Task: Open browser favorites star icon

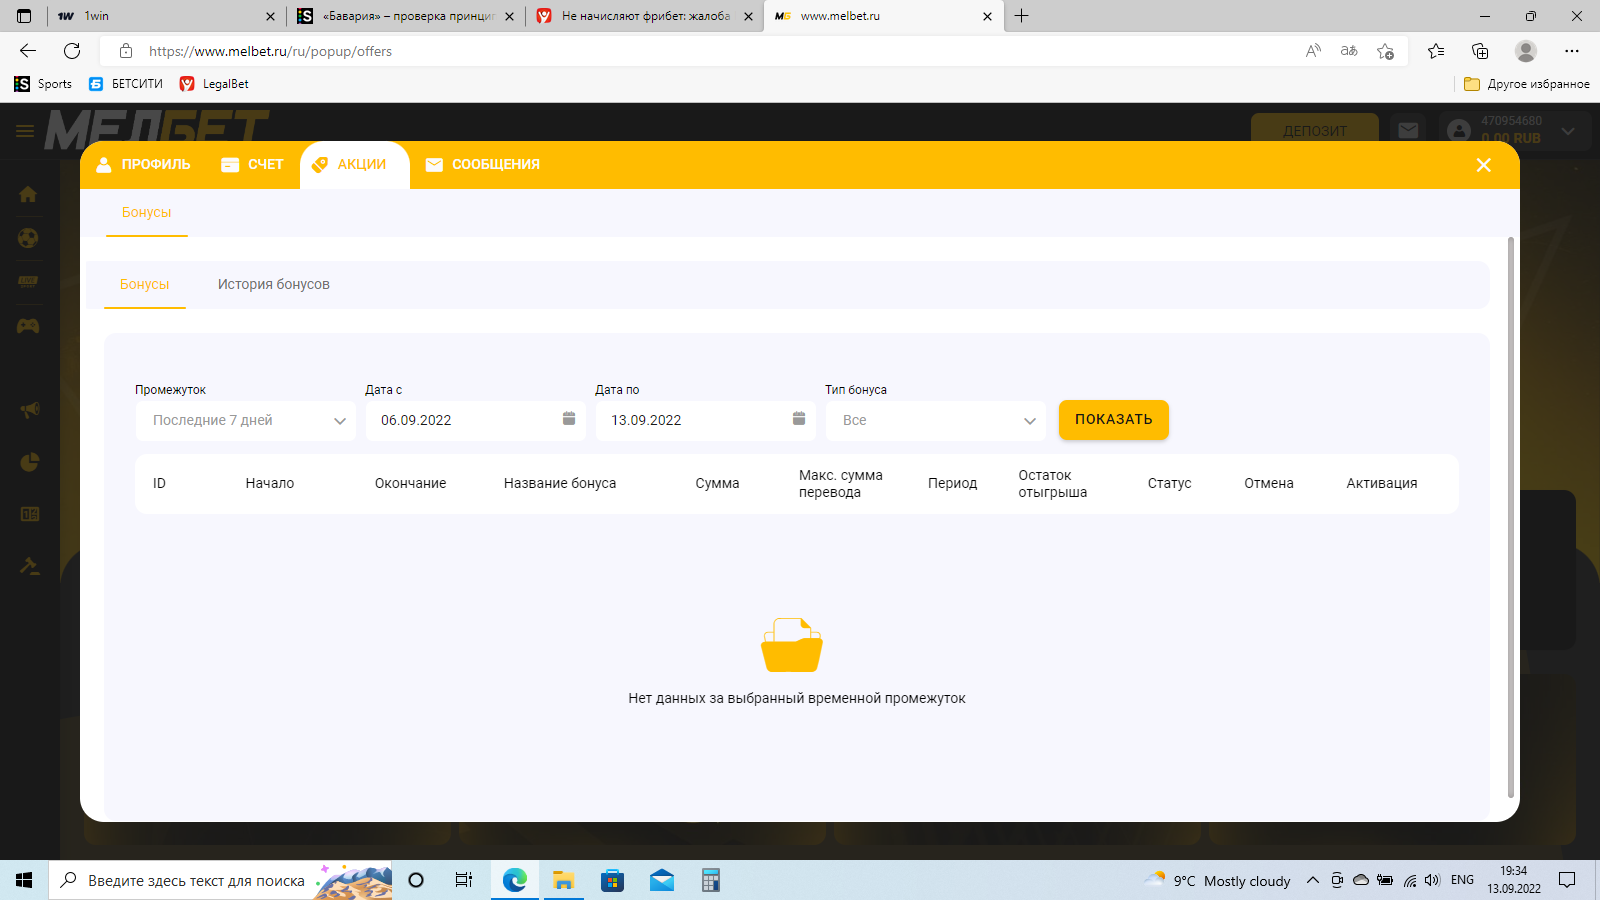Action: pyautogui.click(x=1436, y=51)
